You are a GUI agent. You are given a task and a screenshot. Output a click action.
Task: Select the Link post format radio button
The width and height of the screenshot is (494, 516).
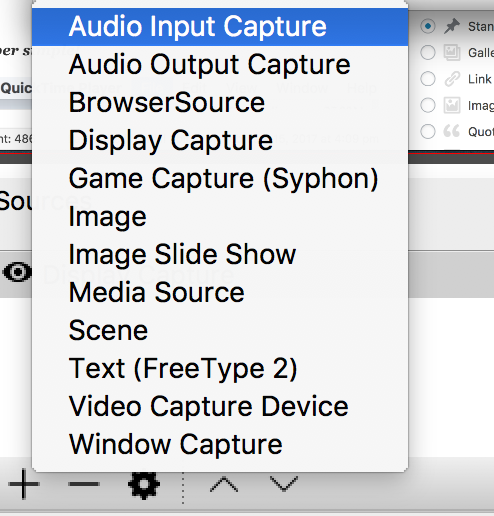click(428, 79)
